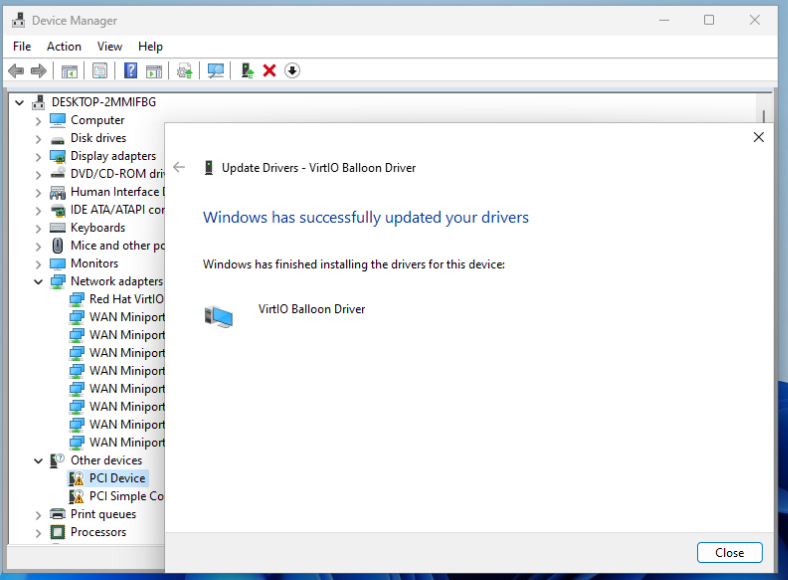Image resolution: width=788 pixels, height=580 pixels.
Task: Expand the Print queues category
Action: tap(38, 515)
